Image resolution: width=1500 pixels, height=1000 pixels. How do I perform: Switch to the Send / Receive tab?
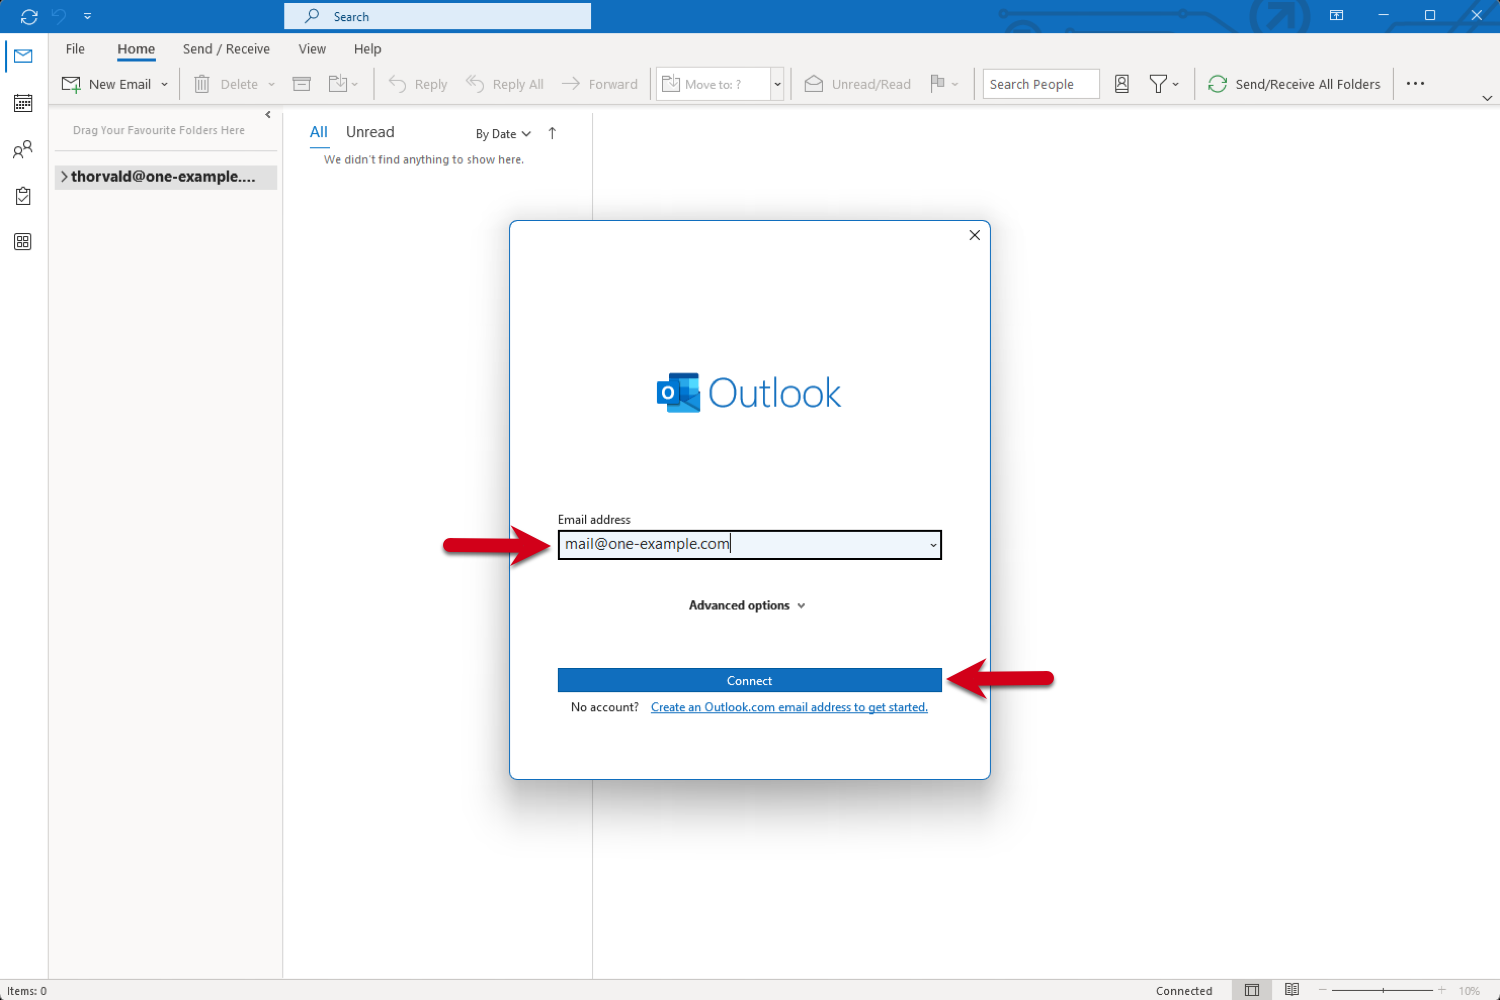click(226, 48)
